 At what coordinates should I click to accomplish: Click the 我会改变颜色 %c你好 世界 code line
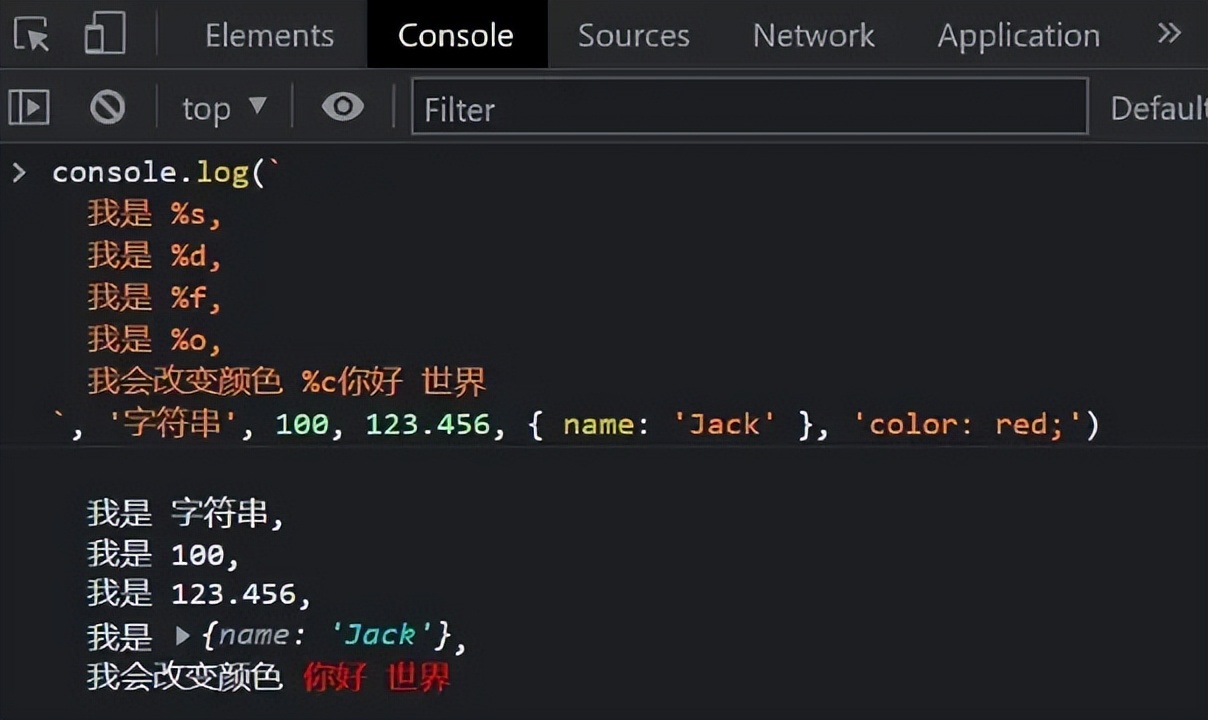point(286,381)
